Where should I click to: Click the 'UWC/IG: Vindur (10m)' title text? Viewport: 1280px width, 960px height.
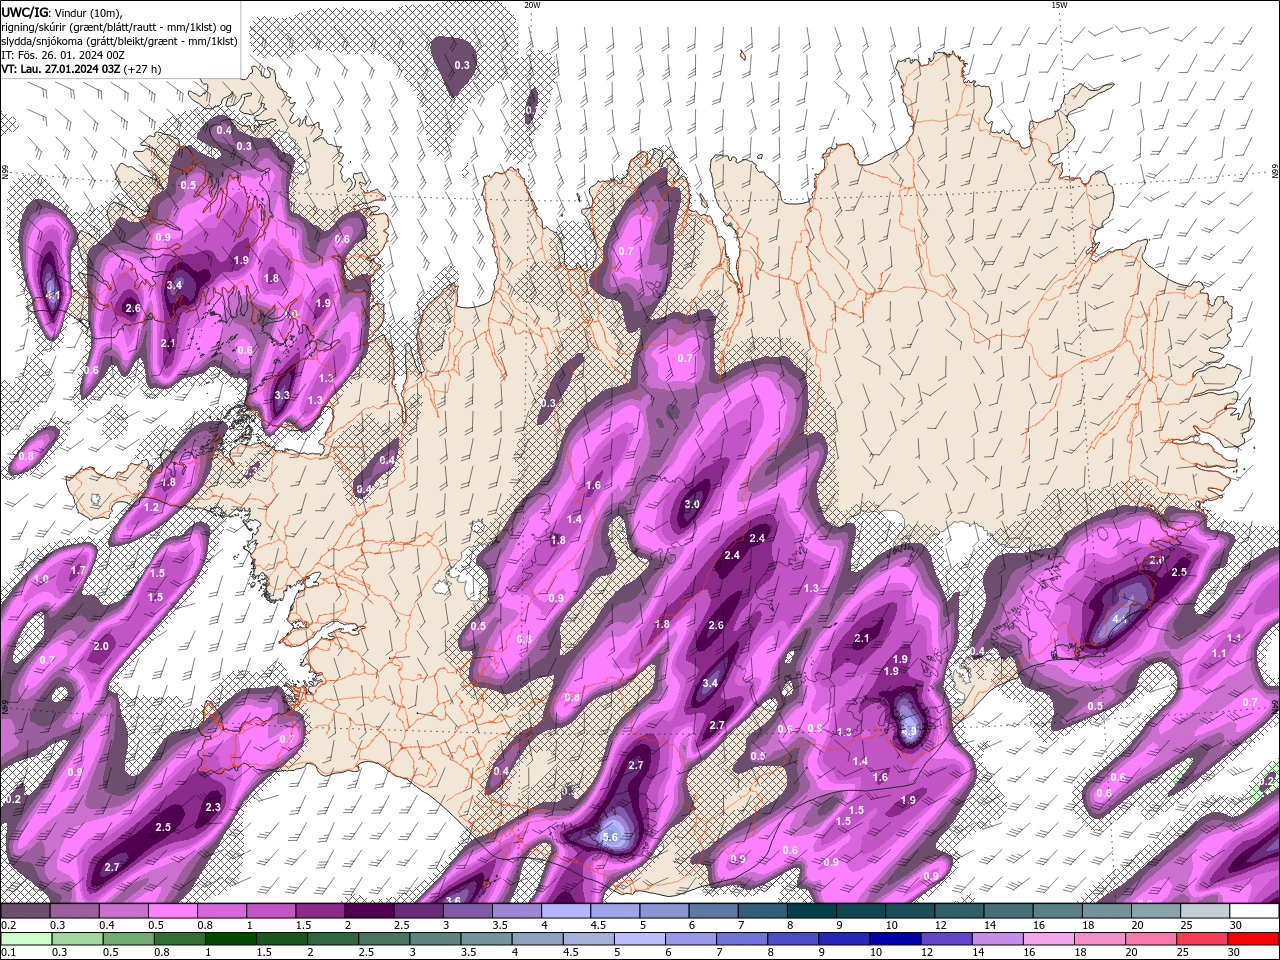pyautogui.click(x=60, y=12)
